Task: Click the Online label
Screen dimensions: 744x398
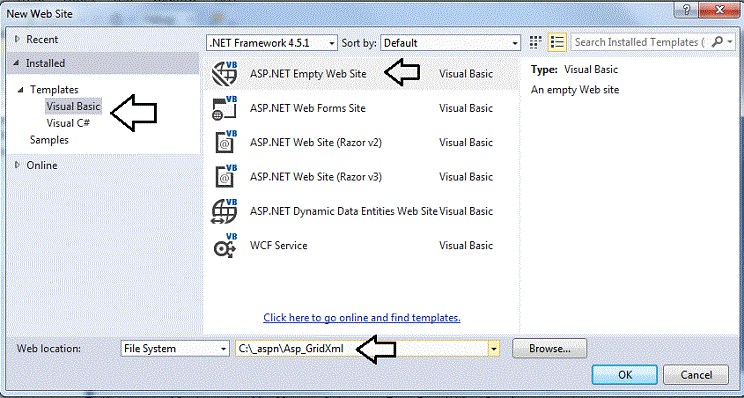Action: pos(42,165)
